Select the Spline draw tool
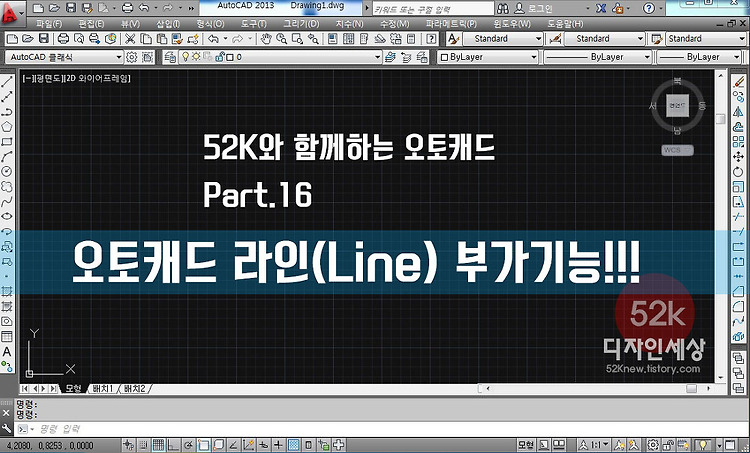Screen dimensions: 750x453 [x=7, y=201]
